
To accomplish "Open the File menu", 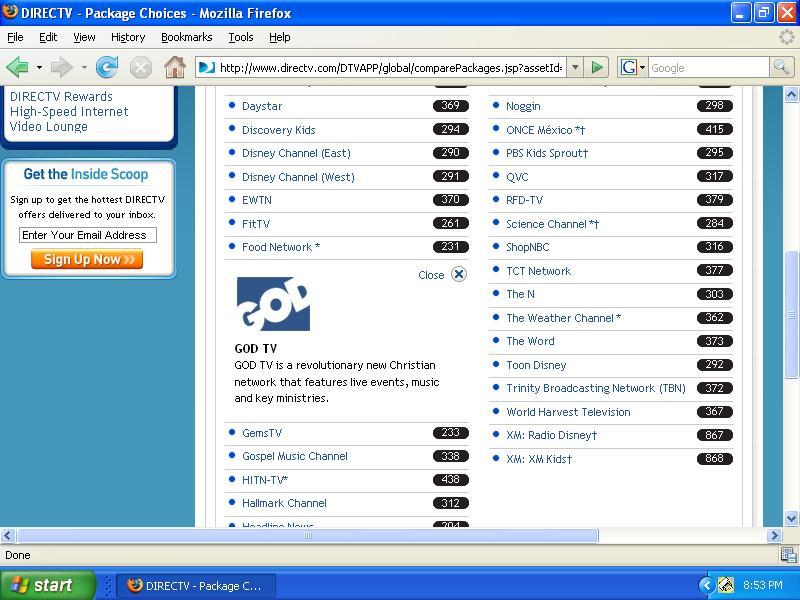I will (x=15, y=37).
